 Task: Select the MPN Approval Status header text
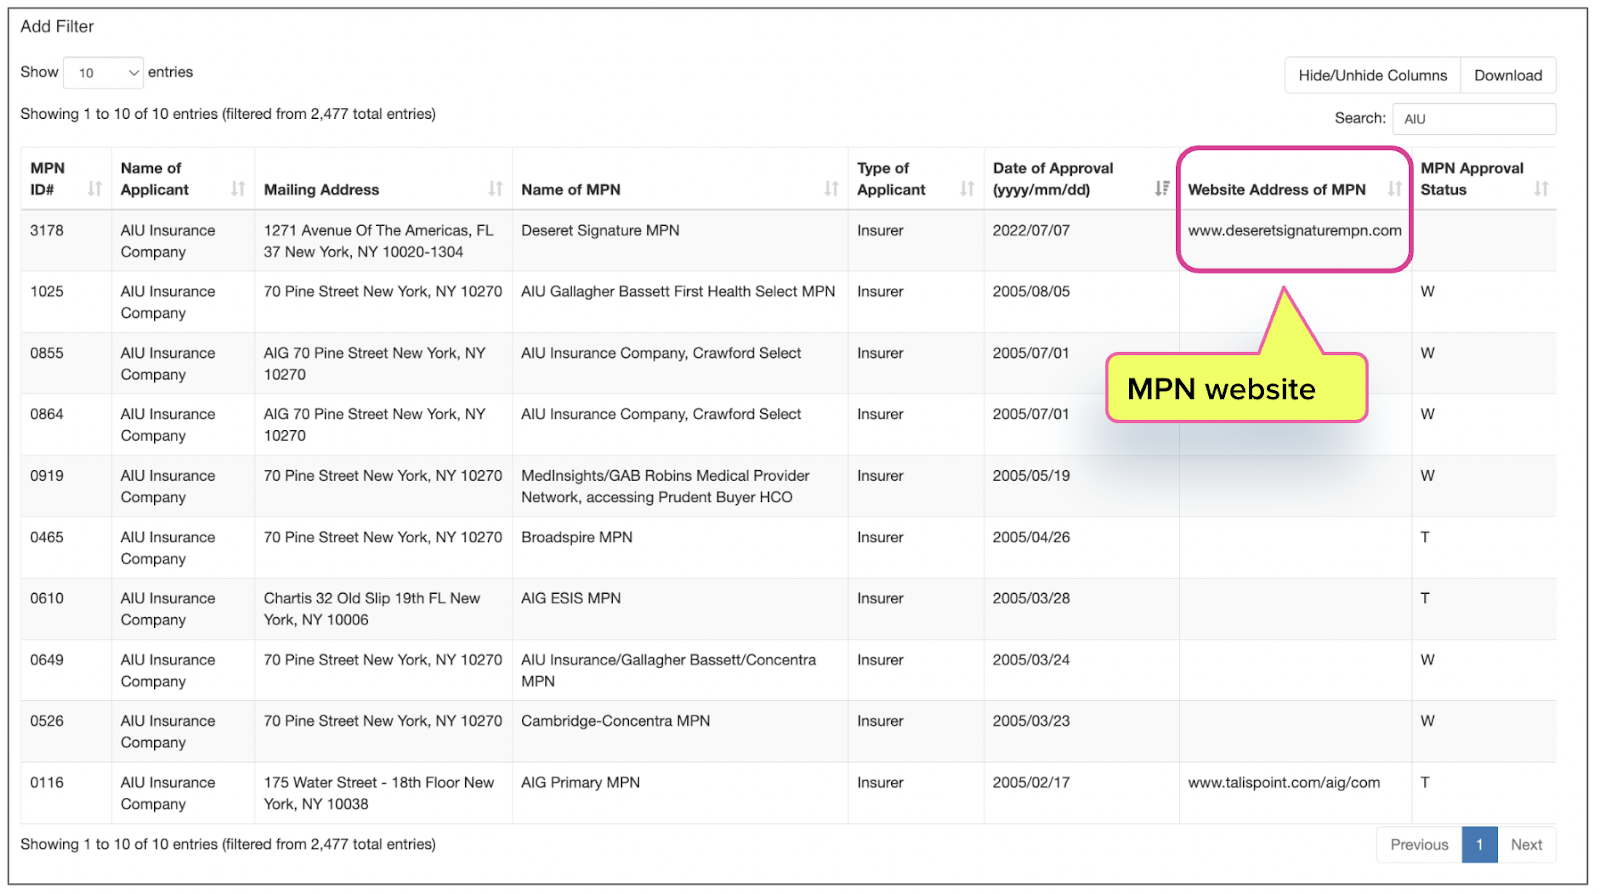point(1472,179)
